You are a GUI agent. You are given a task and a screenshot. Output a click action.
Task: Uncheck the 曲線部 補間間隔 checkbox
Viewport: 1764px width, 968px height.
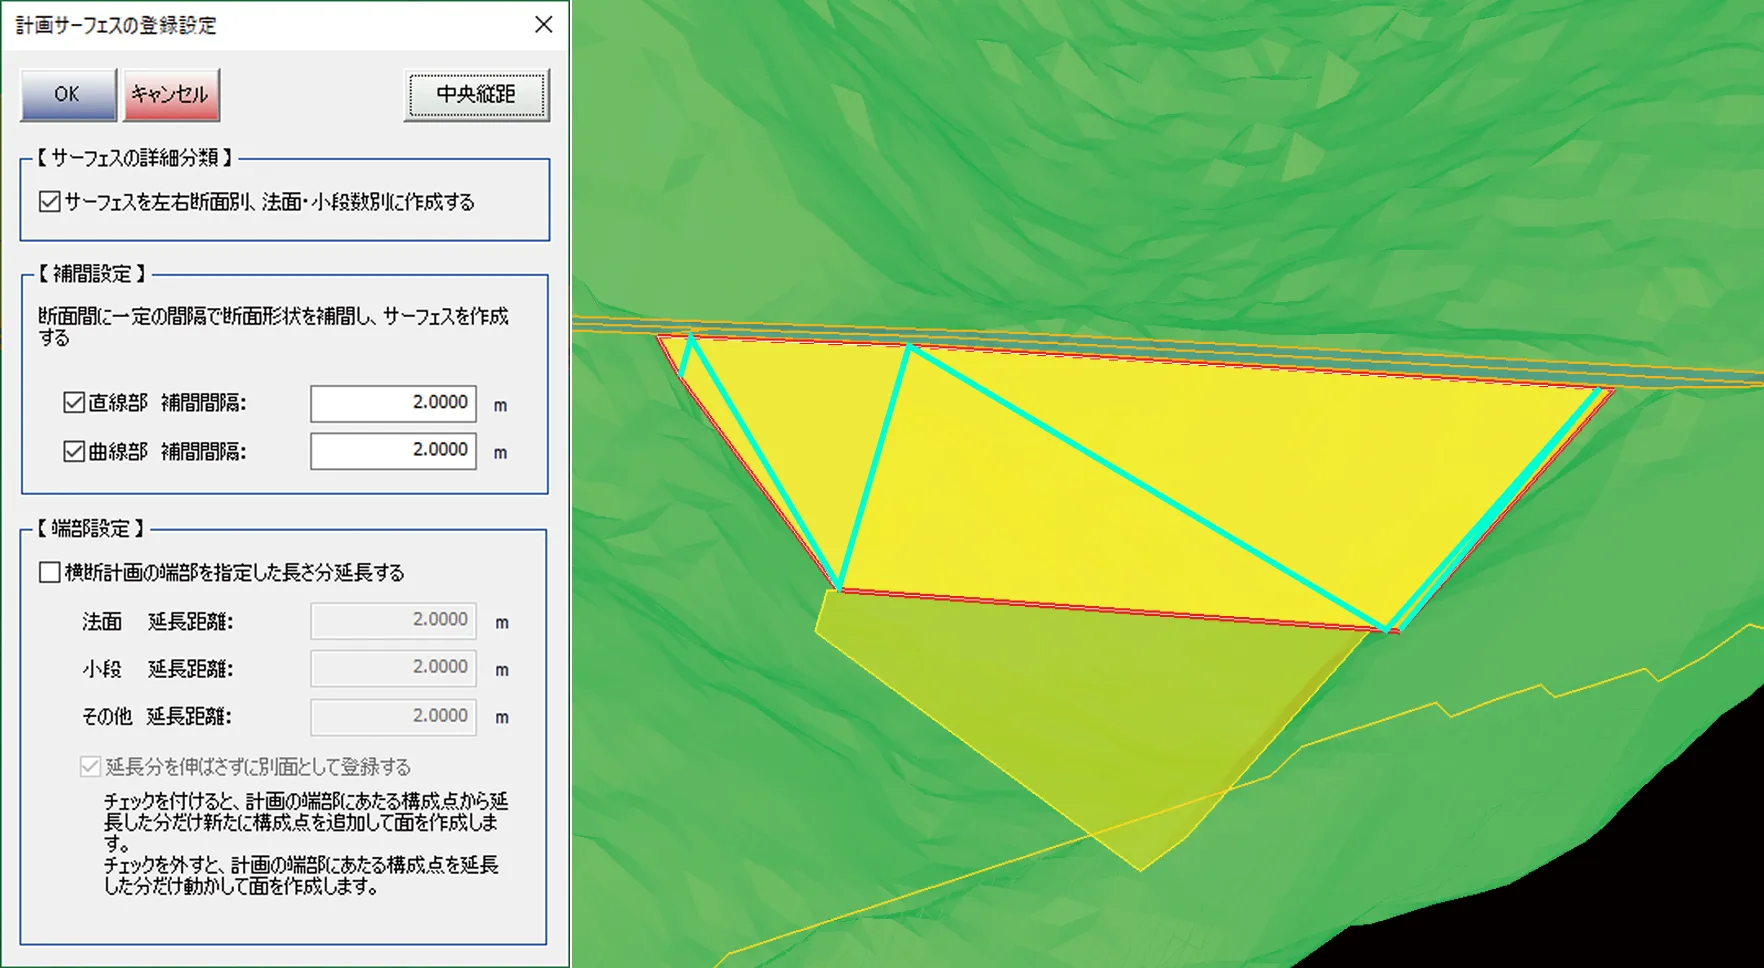[x=74, y=451]
